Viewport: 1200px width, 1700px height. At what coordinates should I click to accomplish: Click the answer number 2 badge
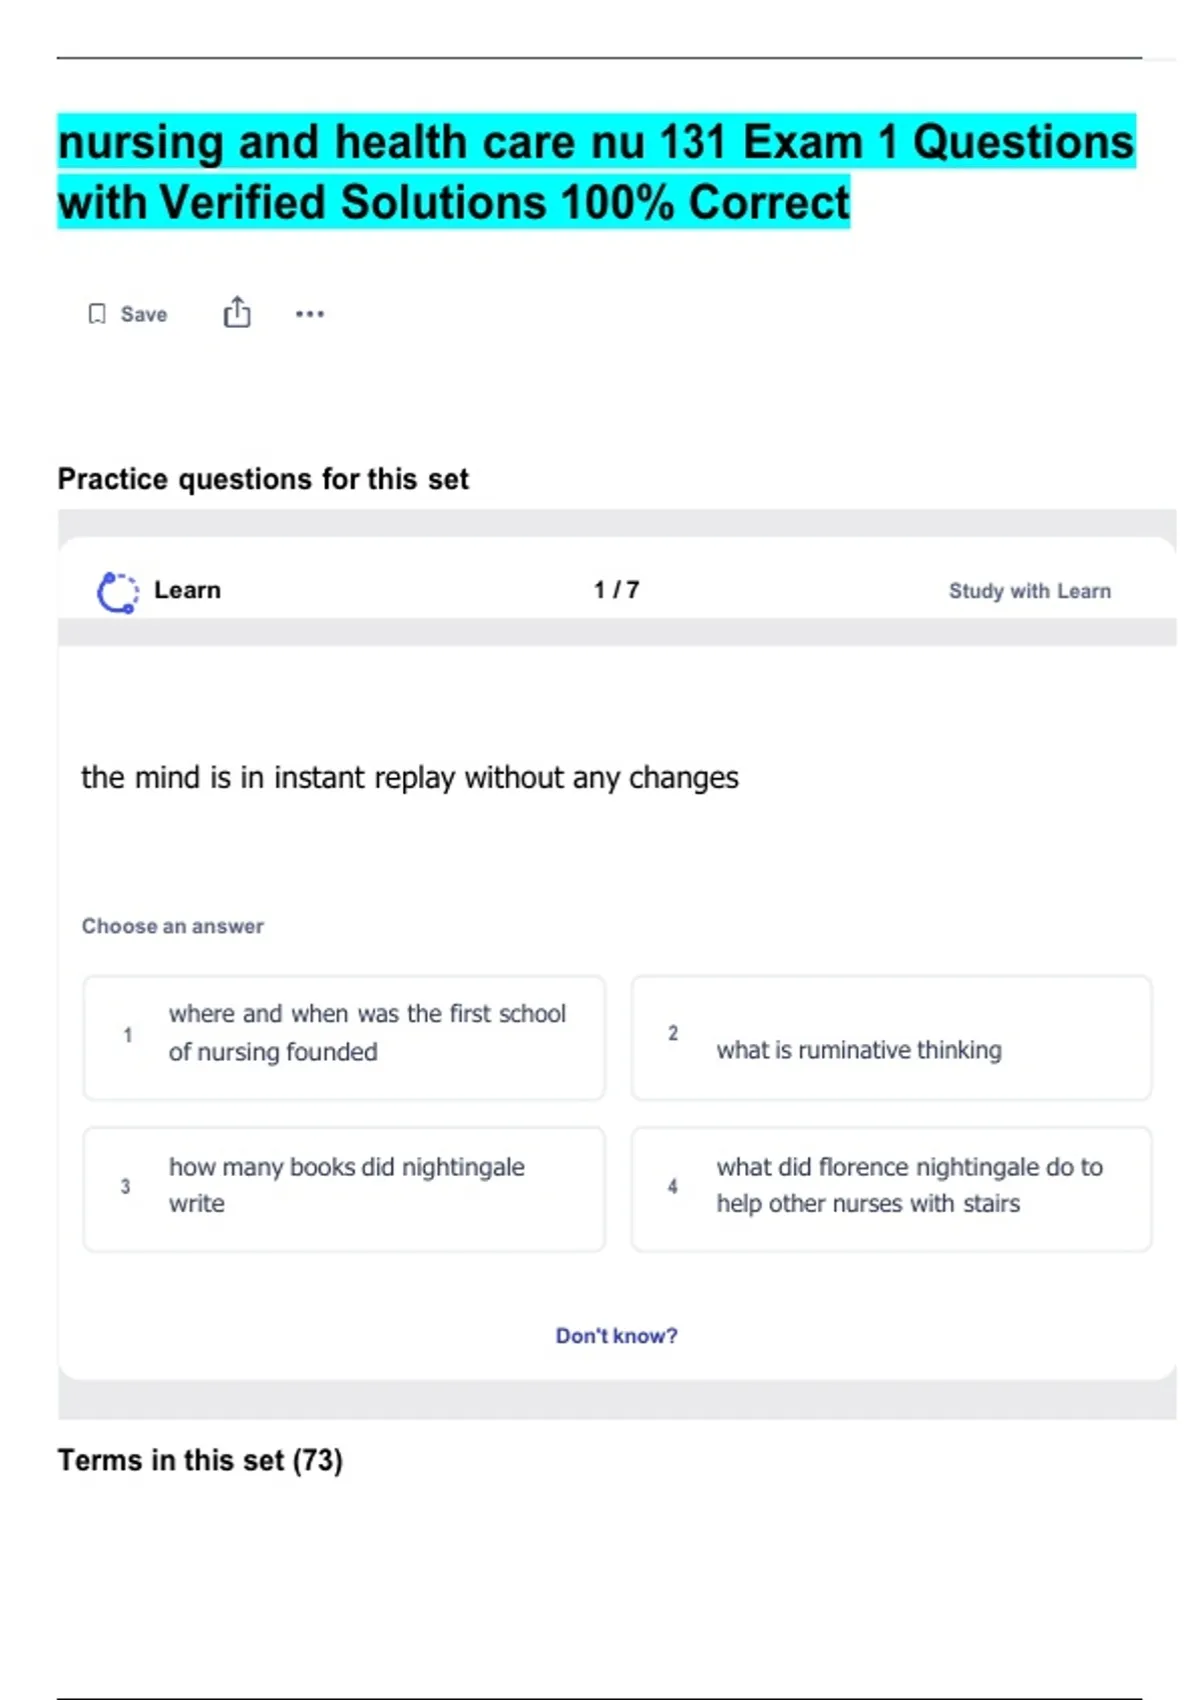tap(673, 1033)
